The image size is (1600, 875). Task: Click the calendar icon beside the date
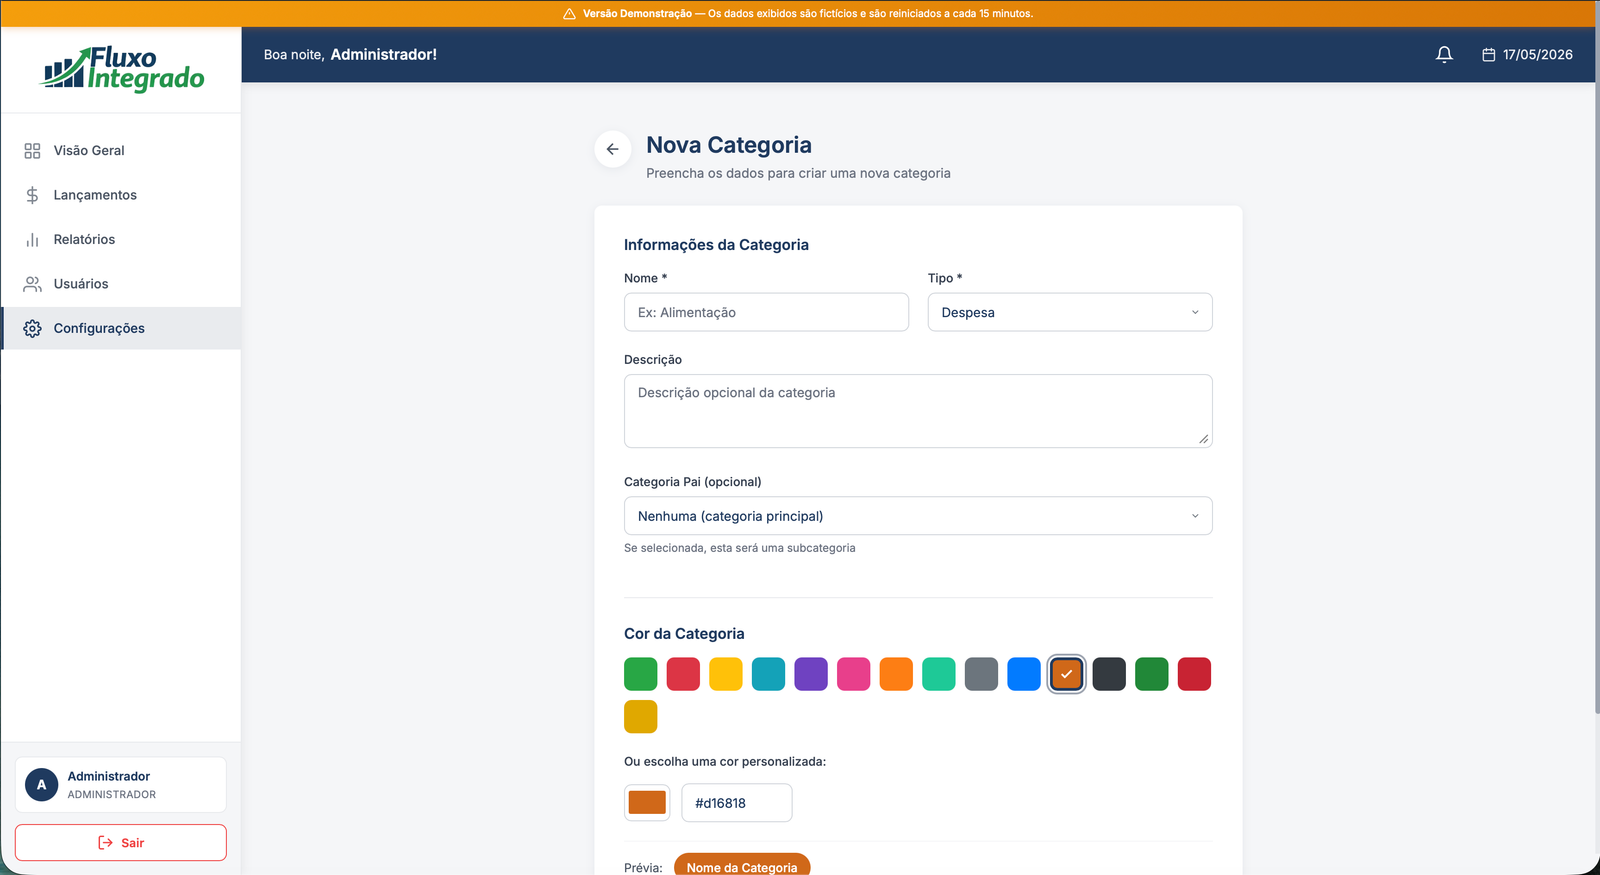coord(1488,55)
